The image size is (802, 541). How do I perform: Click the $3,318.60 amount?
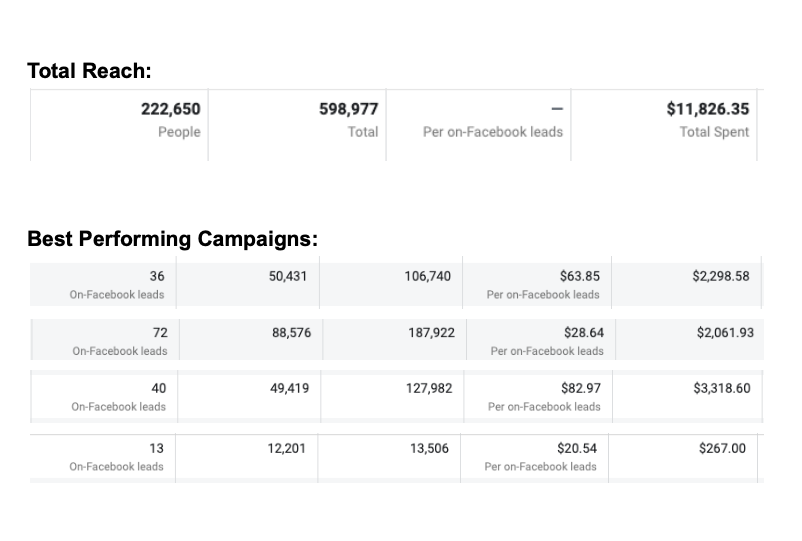point(721,388)
